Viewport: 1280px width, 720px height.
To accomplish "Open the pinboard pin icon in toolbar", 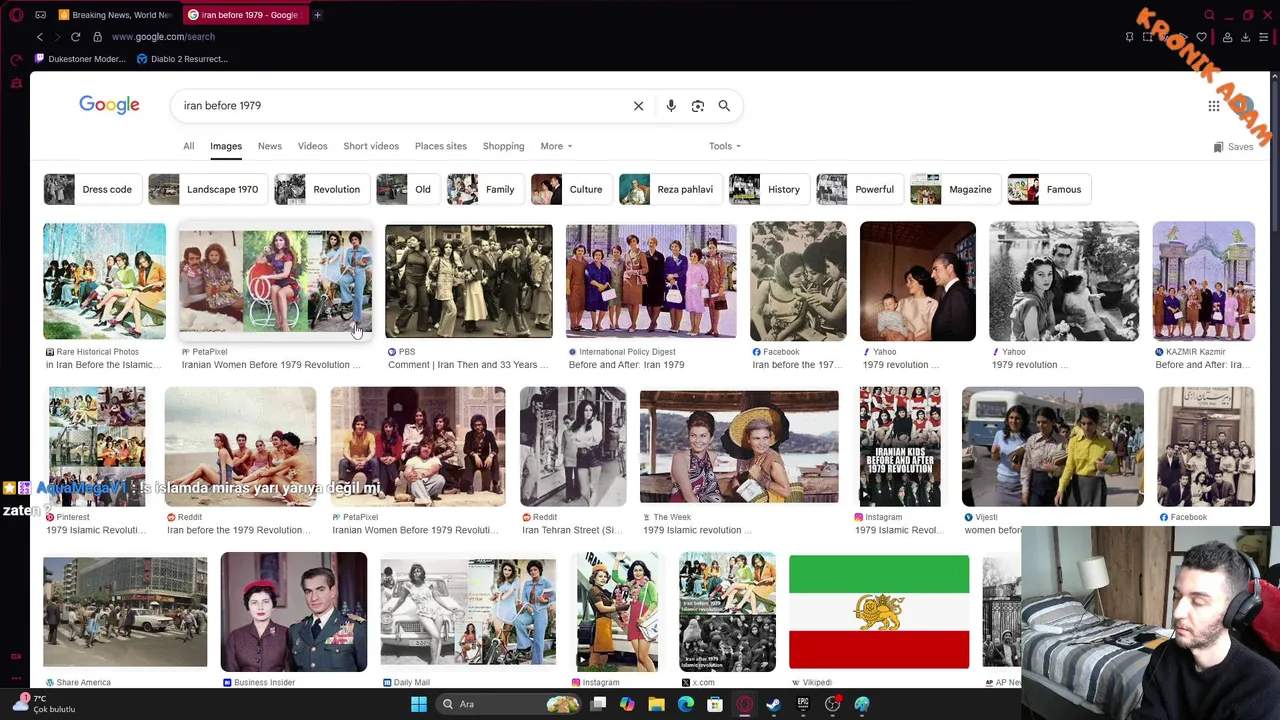I will point(1129,37).
